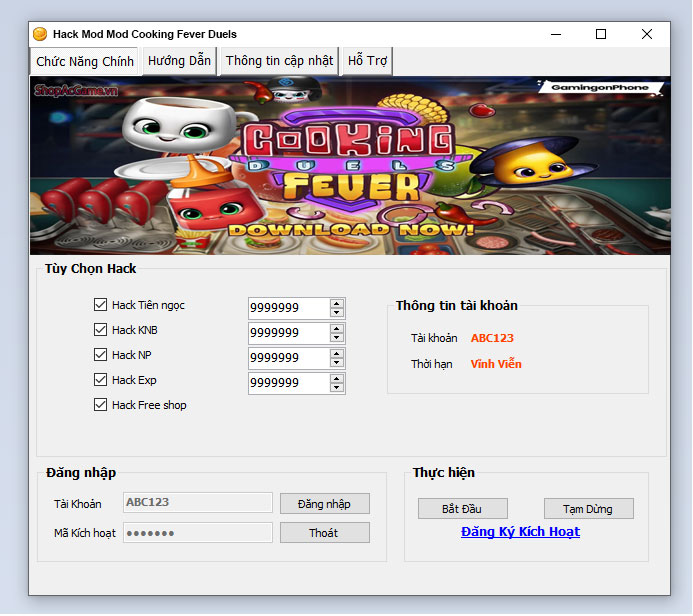The width and height of the screenshot is (693, 616).
Task: Uncheck the Hack Tiên ngọc checkbox
Action: click(100, 305)
